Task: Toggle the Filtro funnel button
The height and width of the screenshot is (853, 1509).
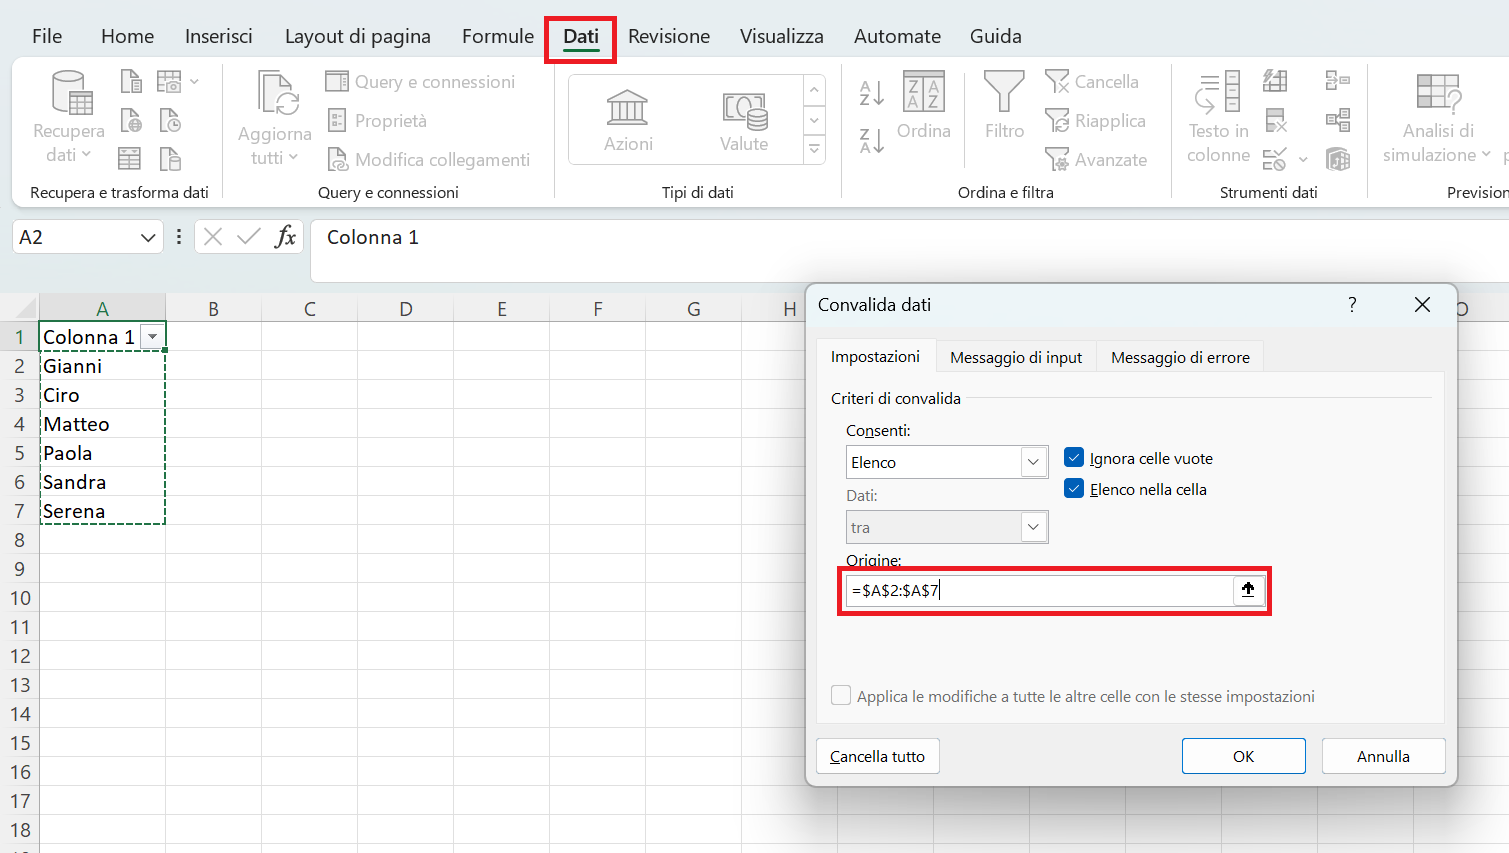Action: coord(1004,105)
